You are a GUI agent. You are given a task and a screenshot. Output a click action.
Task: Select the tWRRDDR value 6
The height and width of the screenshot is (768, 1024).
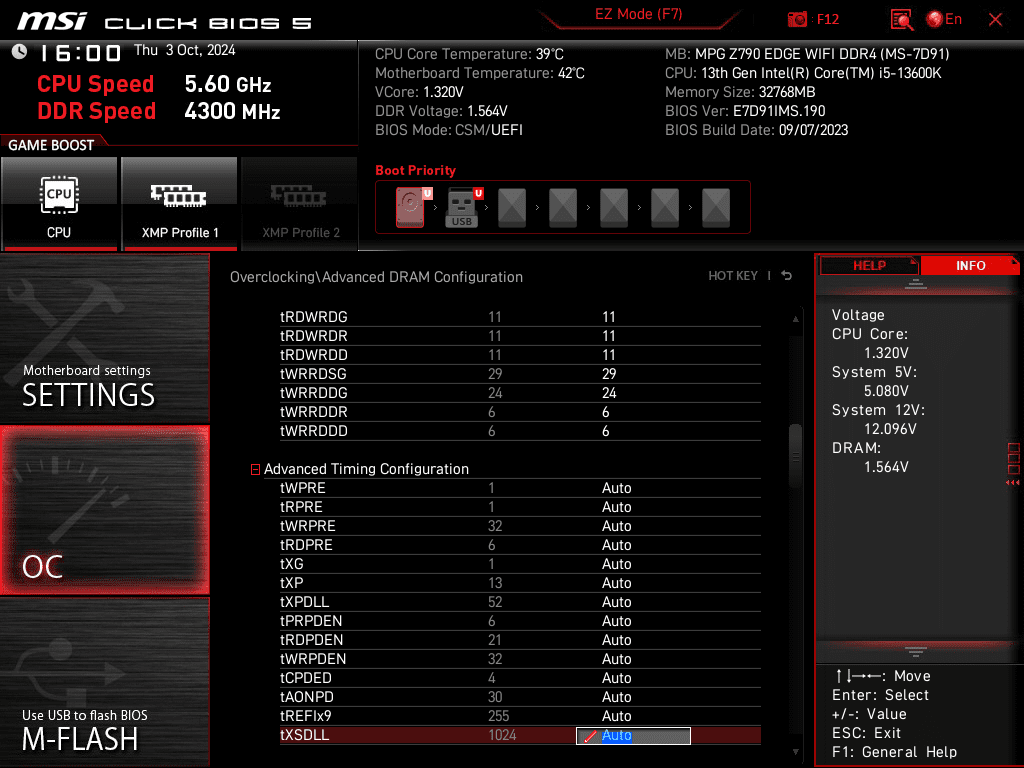pos(605,412)
